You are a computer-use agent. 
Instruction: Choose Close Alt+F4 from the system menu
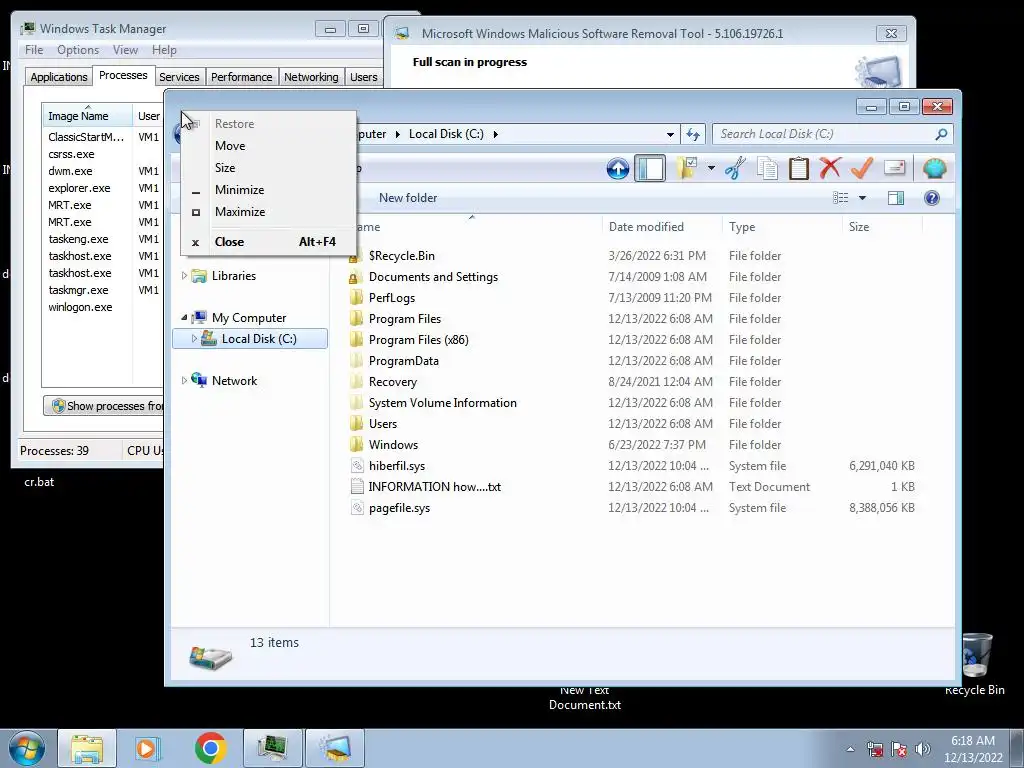pyautogui.click(x=269, y=242)
